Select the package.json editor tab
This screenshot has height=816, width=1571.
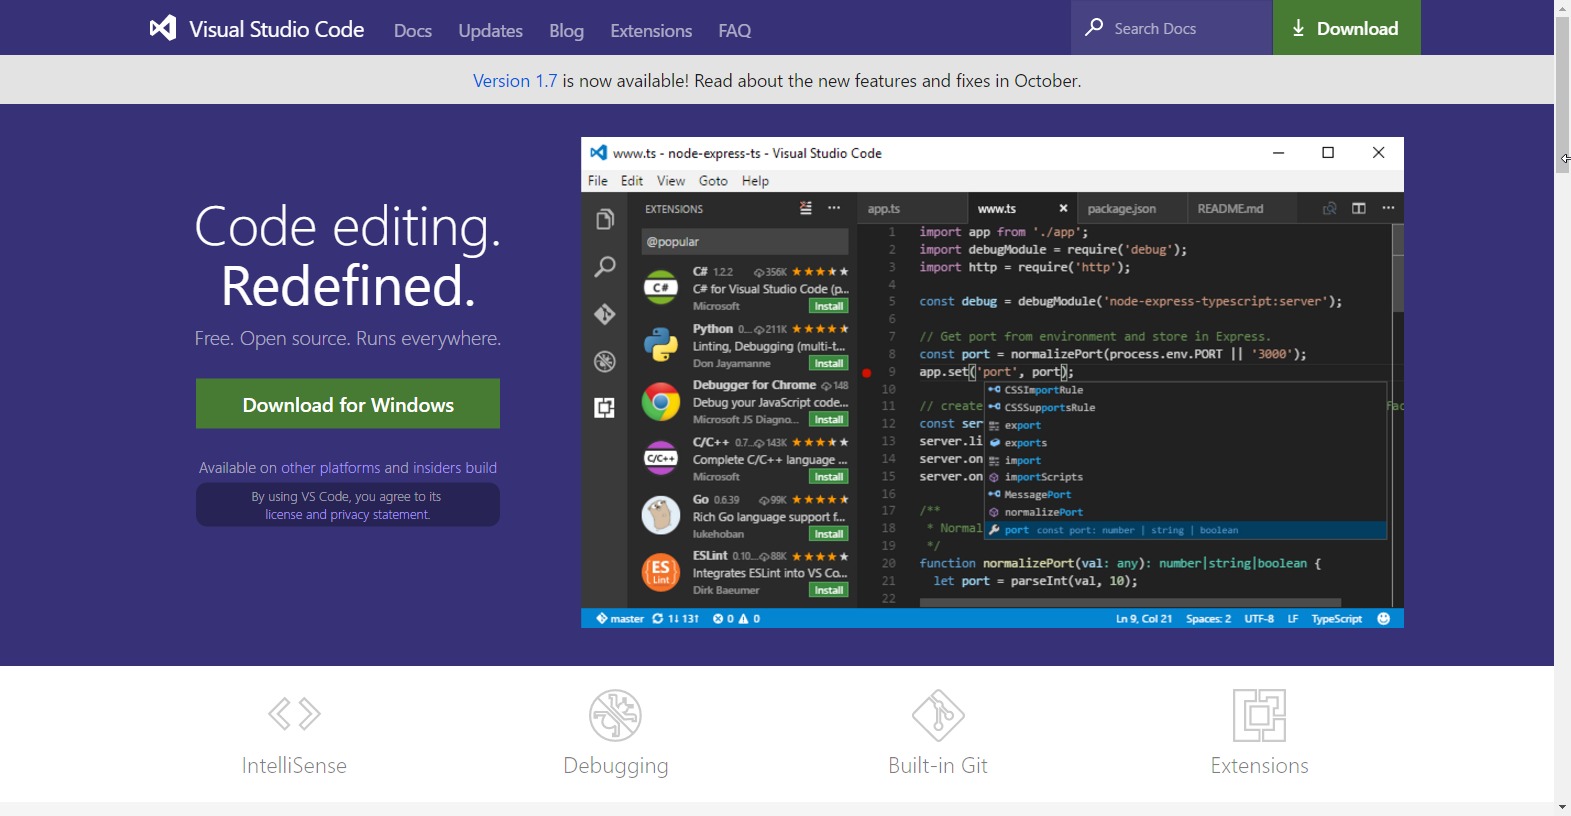coord(1132,209)
